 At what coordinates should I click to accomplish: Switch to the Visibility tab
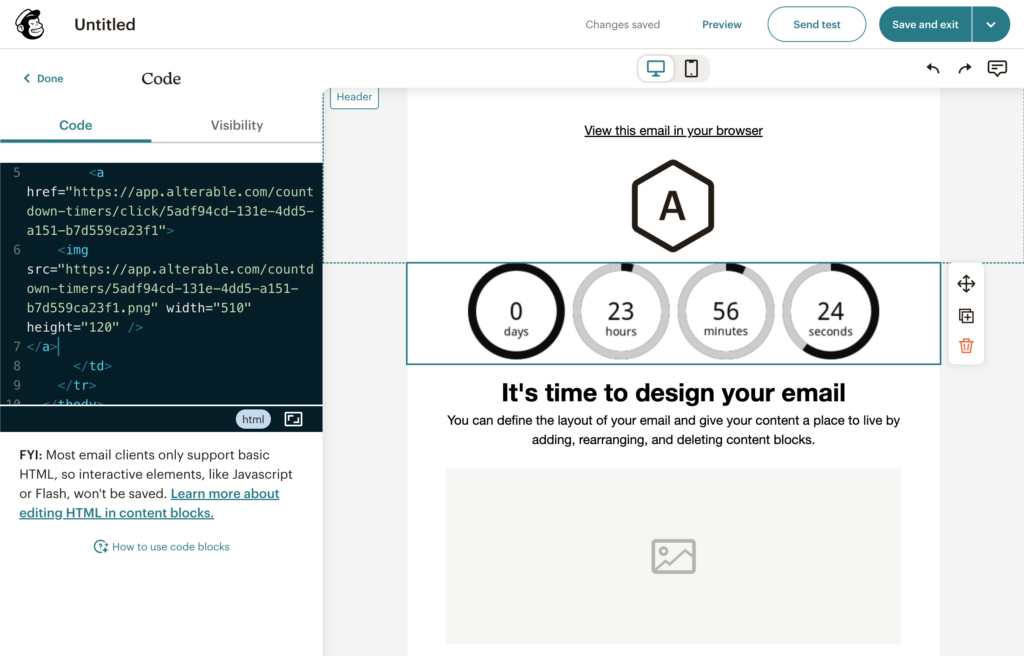(236, 125)
